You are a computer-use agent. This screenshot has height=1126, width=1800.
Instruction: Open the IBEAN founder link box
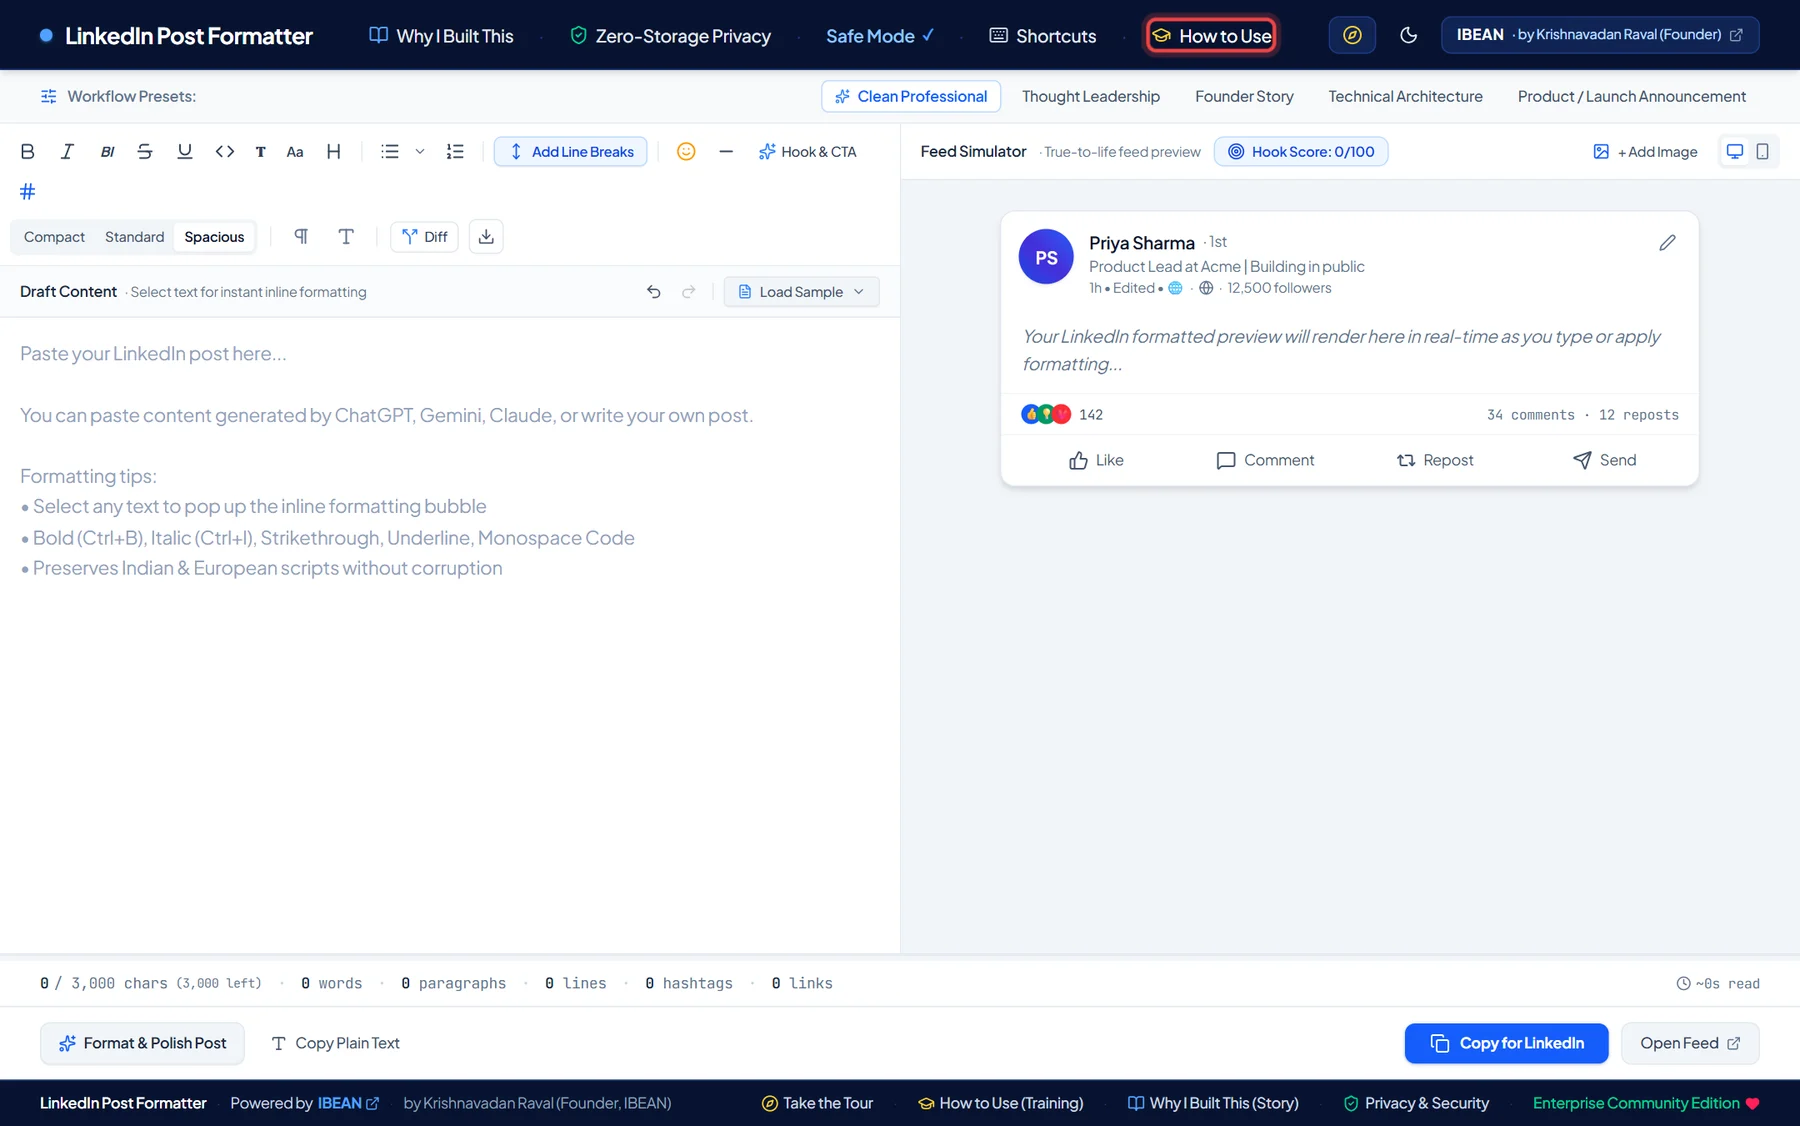[x=1599, y=35]
